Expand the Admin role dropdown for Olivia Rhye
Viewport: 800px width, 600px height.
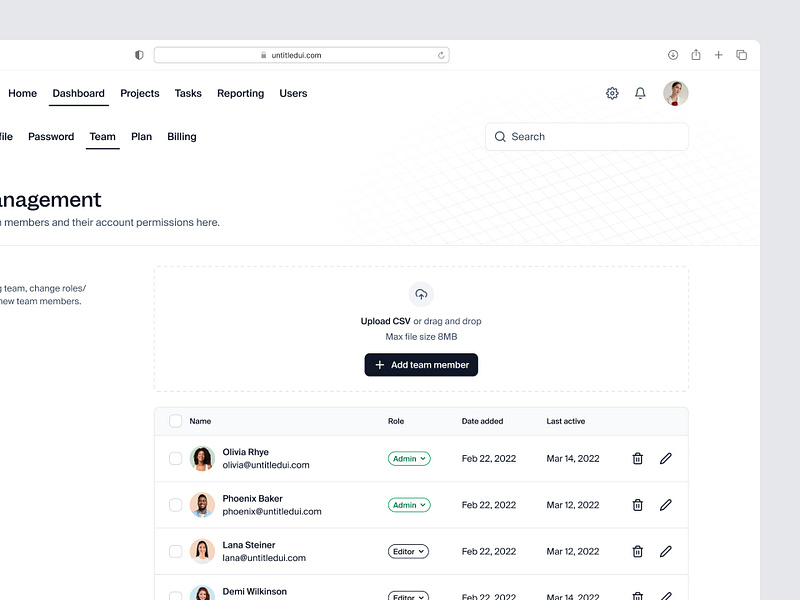409,458
